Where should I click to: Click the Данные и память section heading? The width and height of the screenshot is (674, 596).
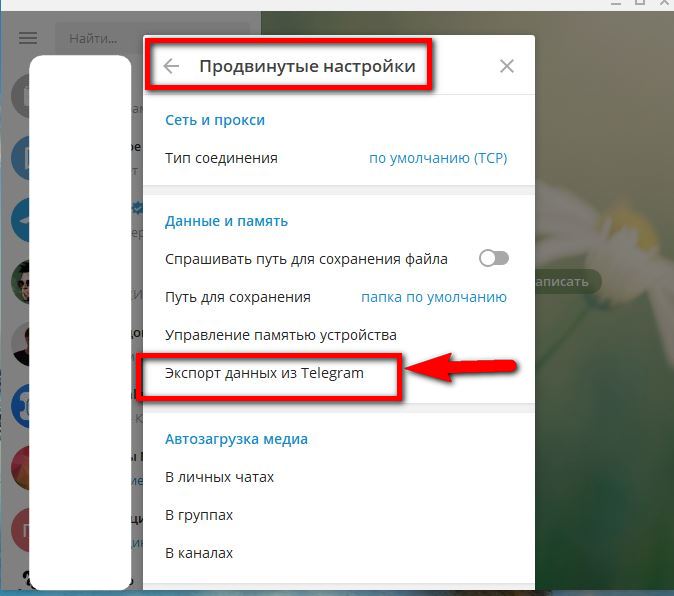[227, 221]
